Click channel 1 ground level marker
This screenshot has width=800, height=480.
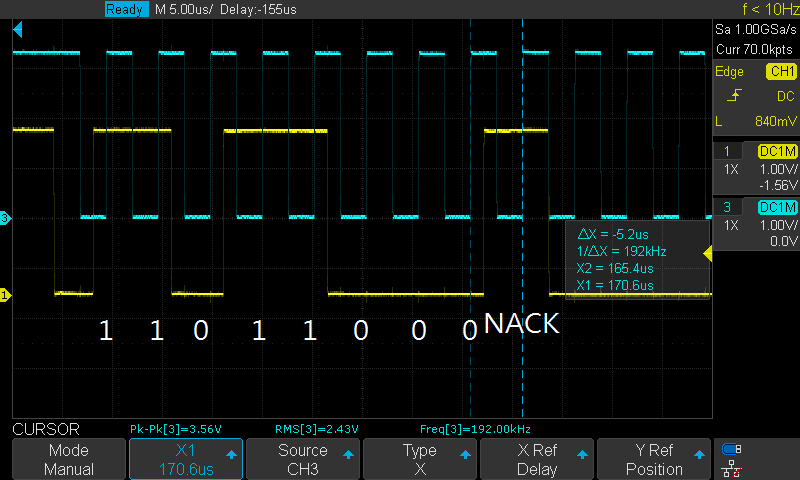[x=5, y=295]
